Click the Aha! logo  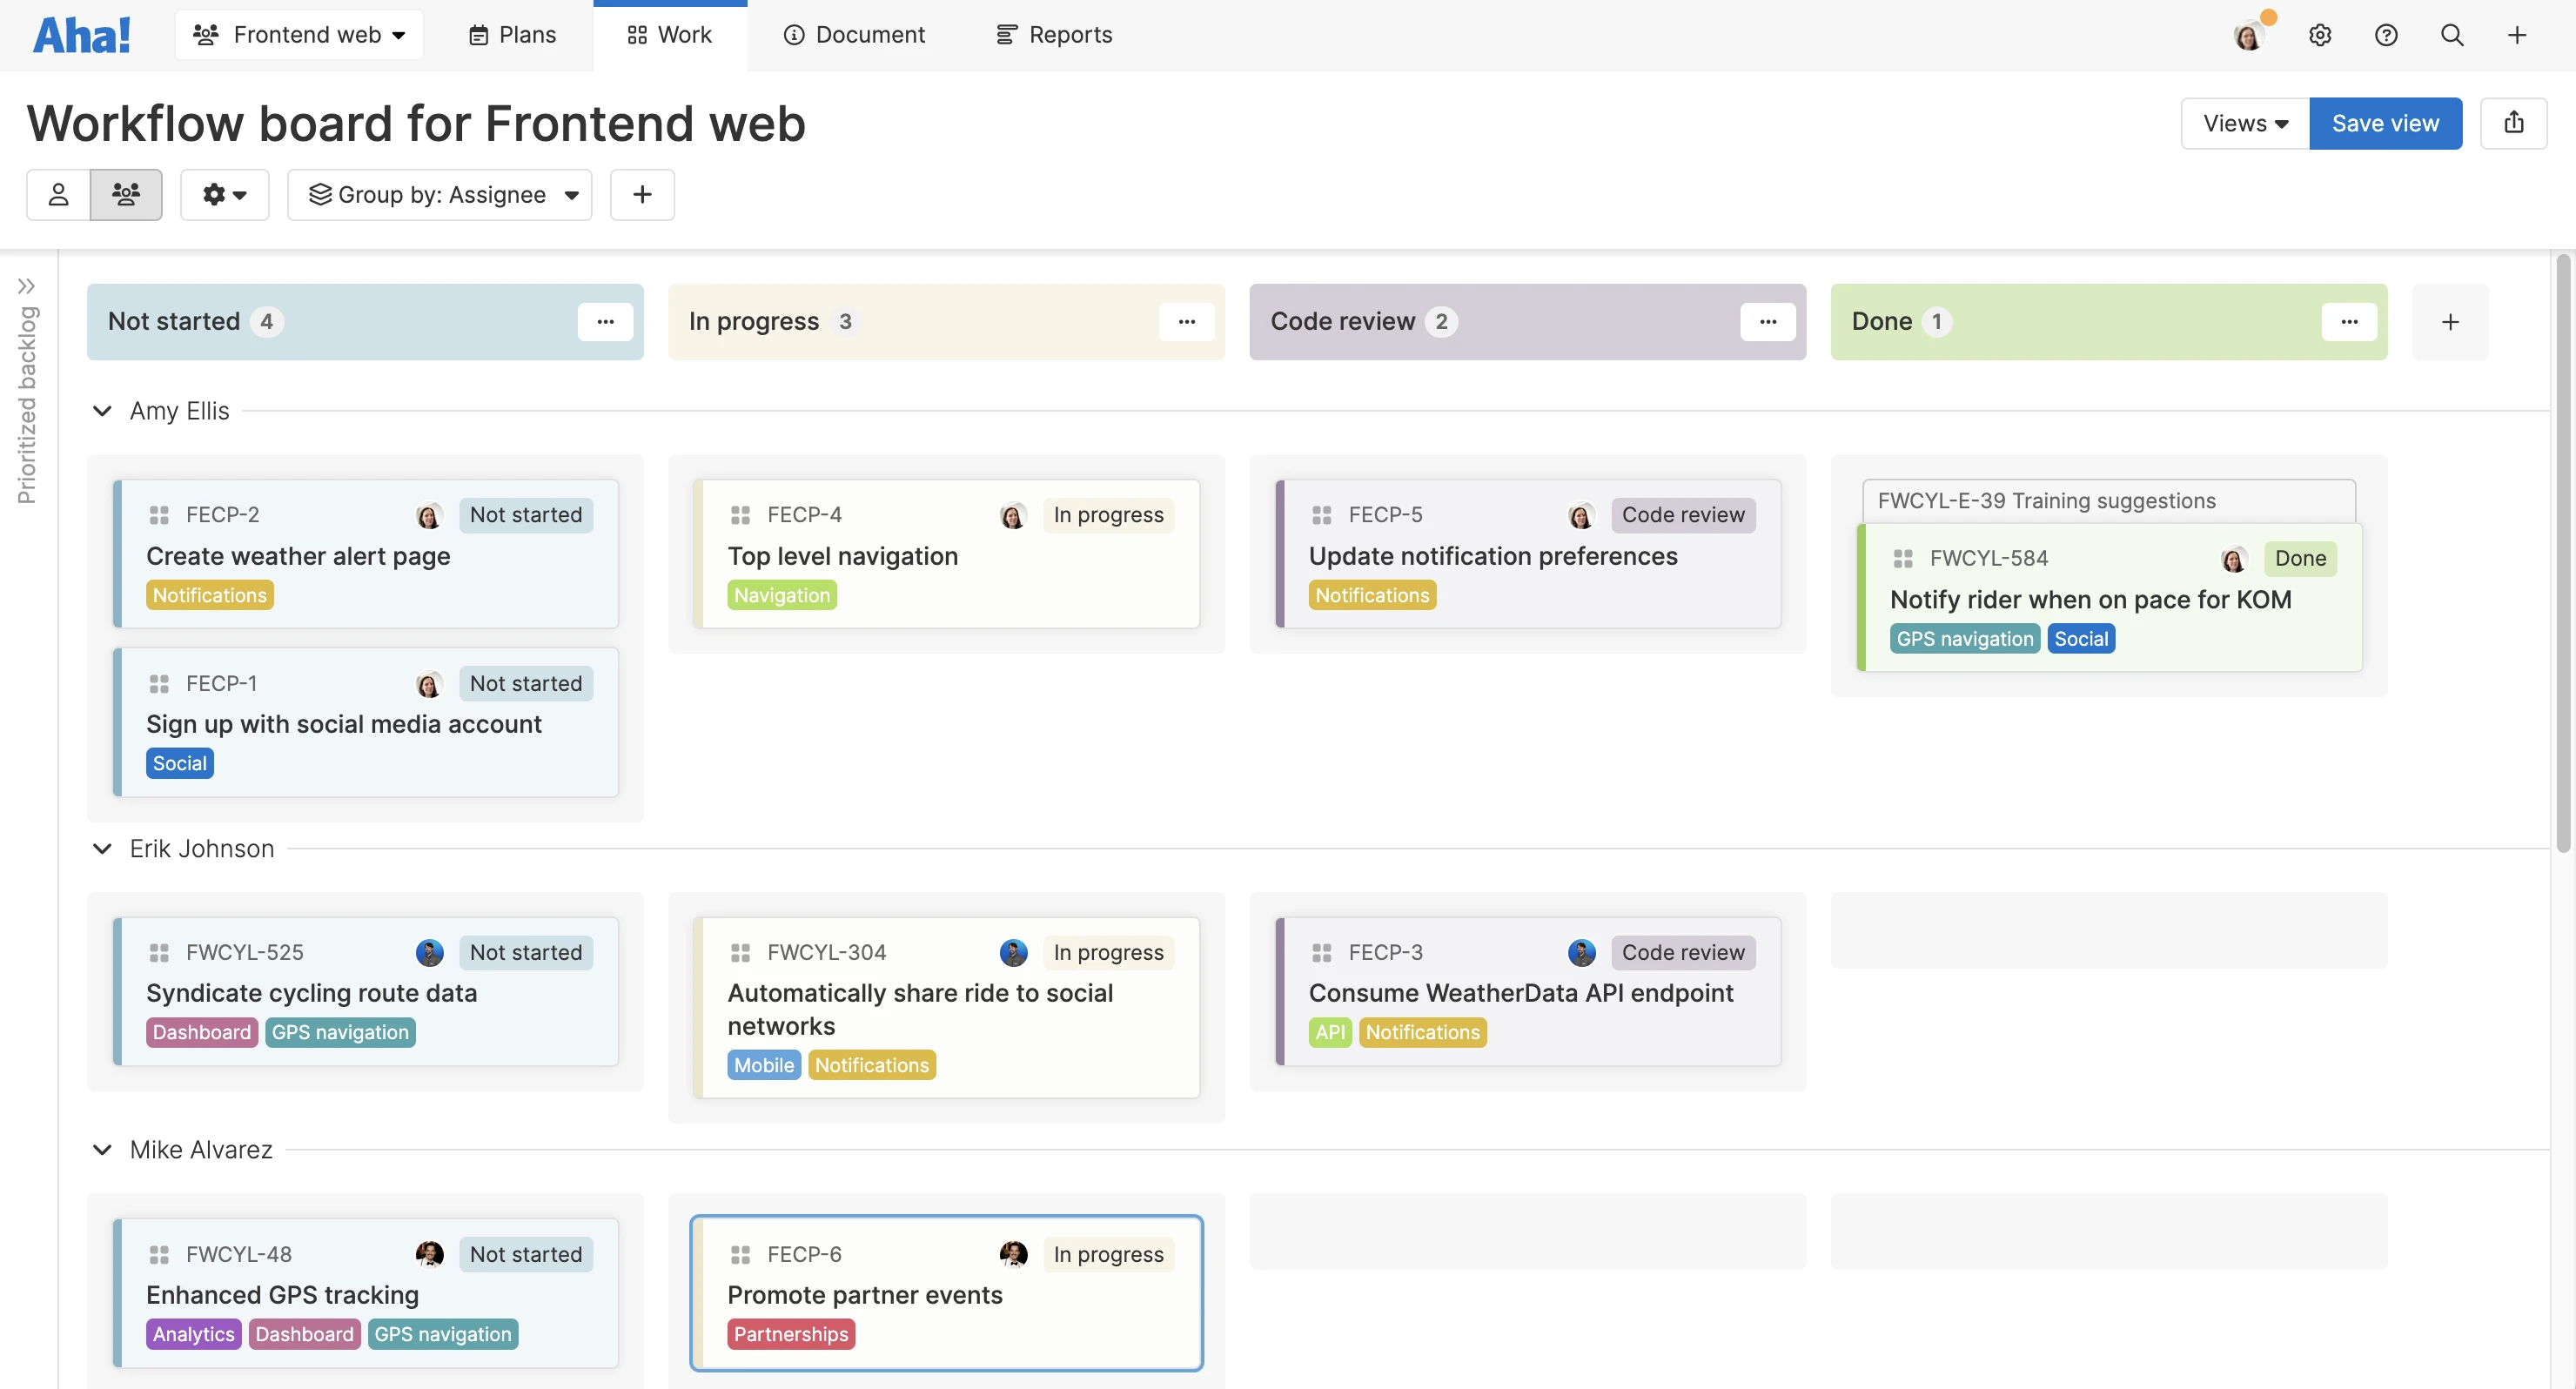tap(81, 33)
